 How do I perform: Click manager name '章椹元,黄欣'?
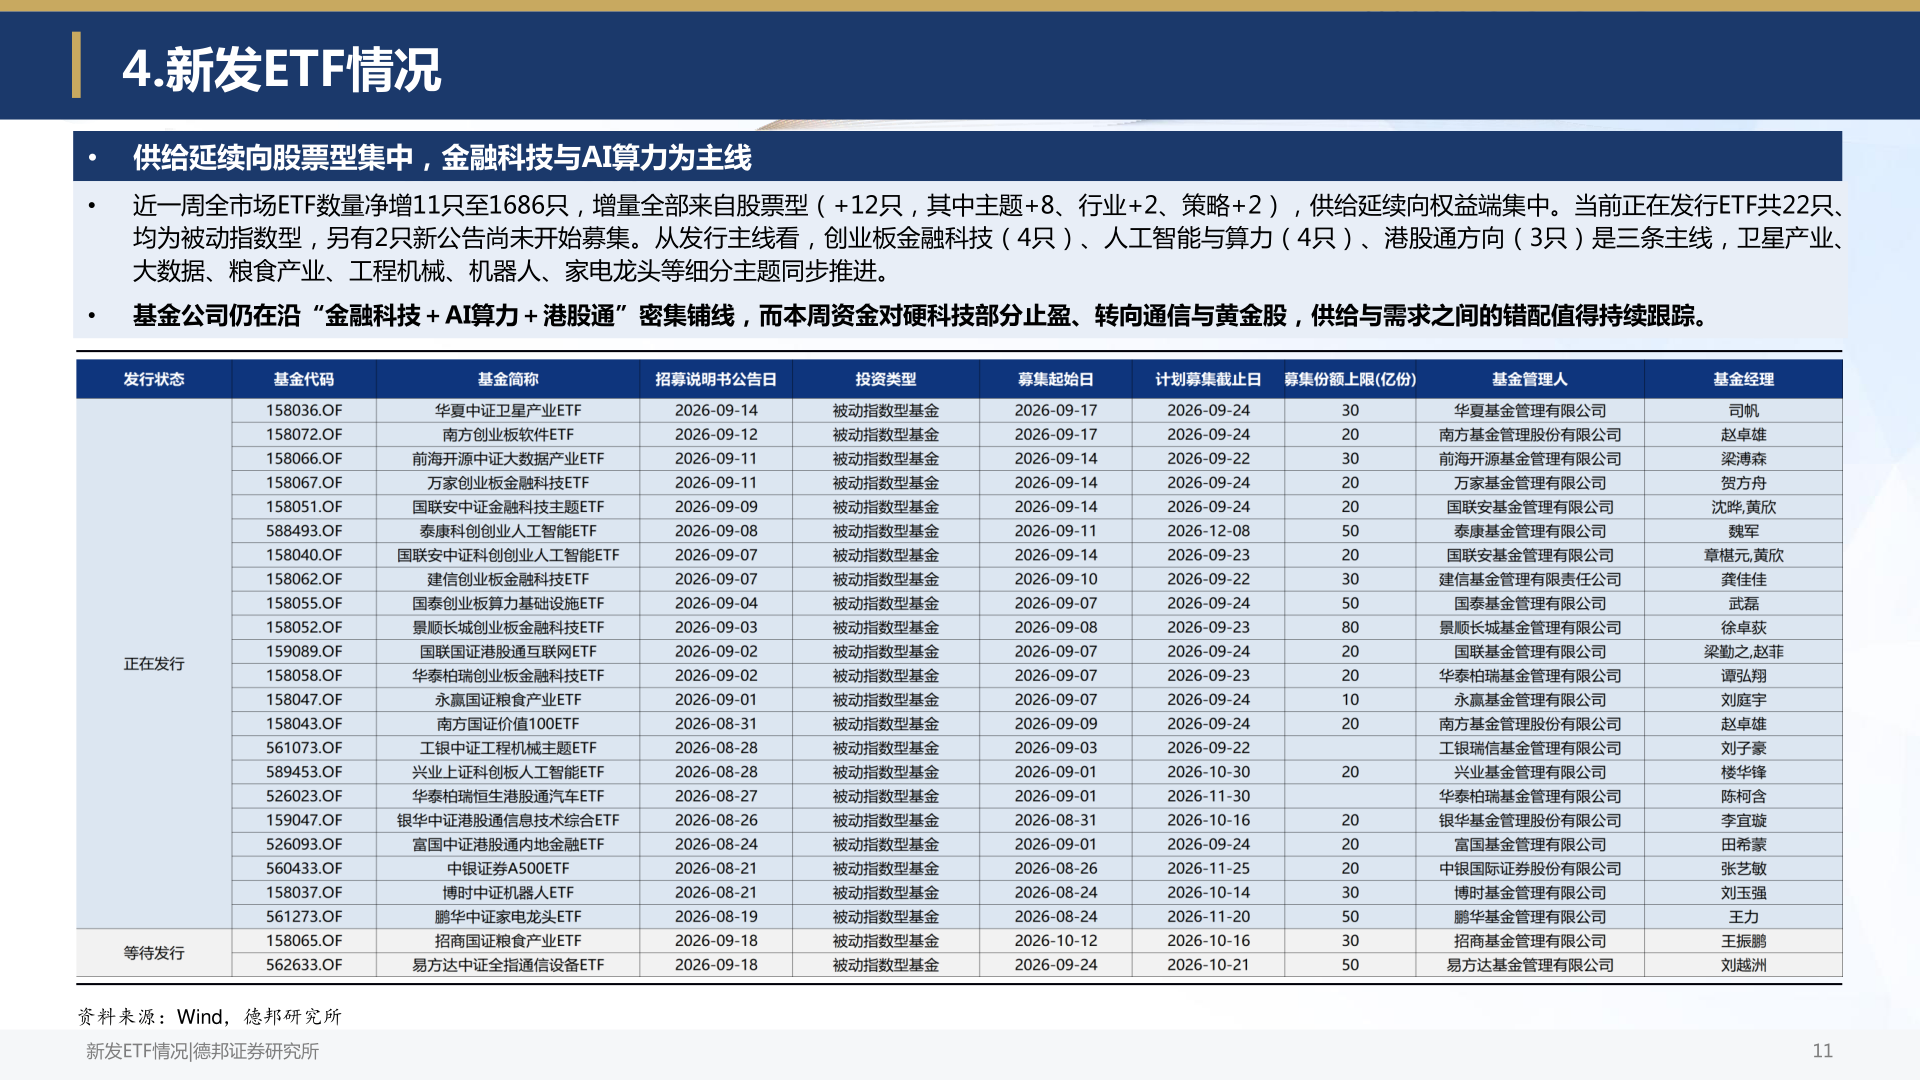click(1744, 555)
